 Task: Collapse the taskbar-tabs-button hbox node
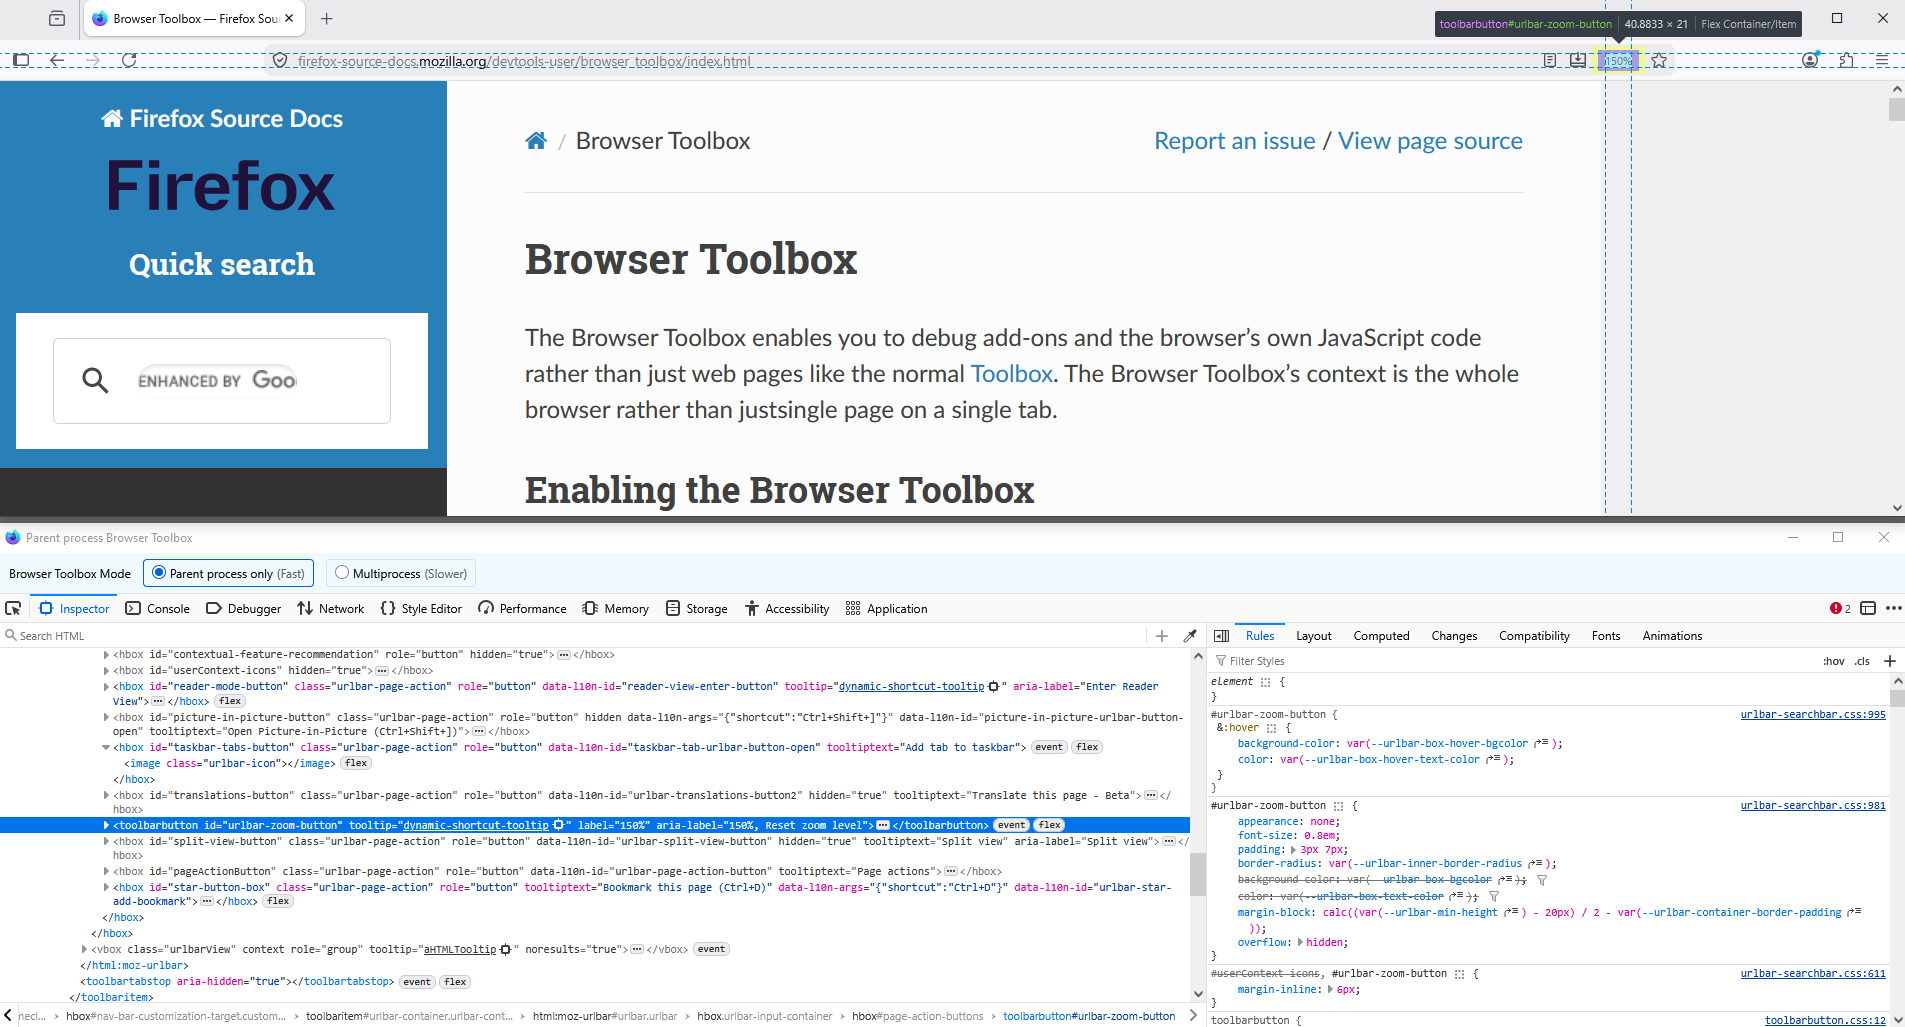107,747
